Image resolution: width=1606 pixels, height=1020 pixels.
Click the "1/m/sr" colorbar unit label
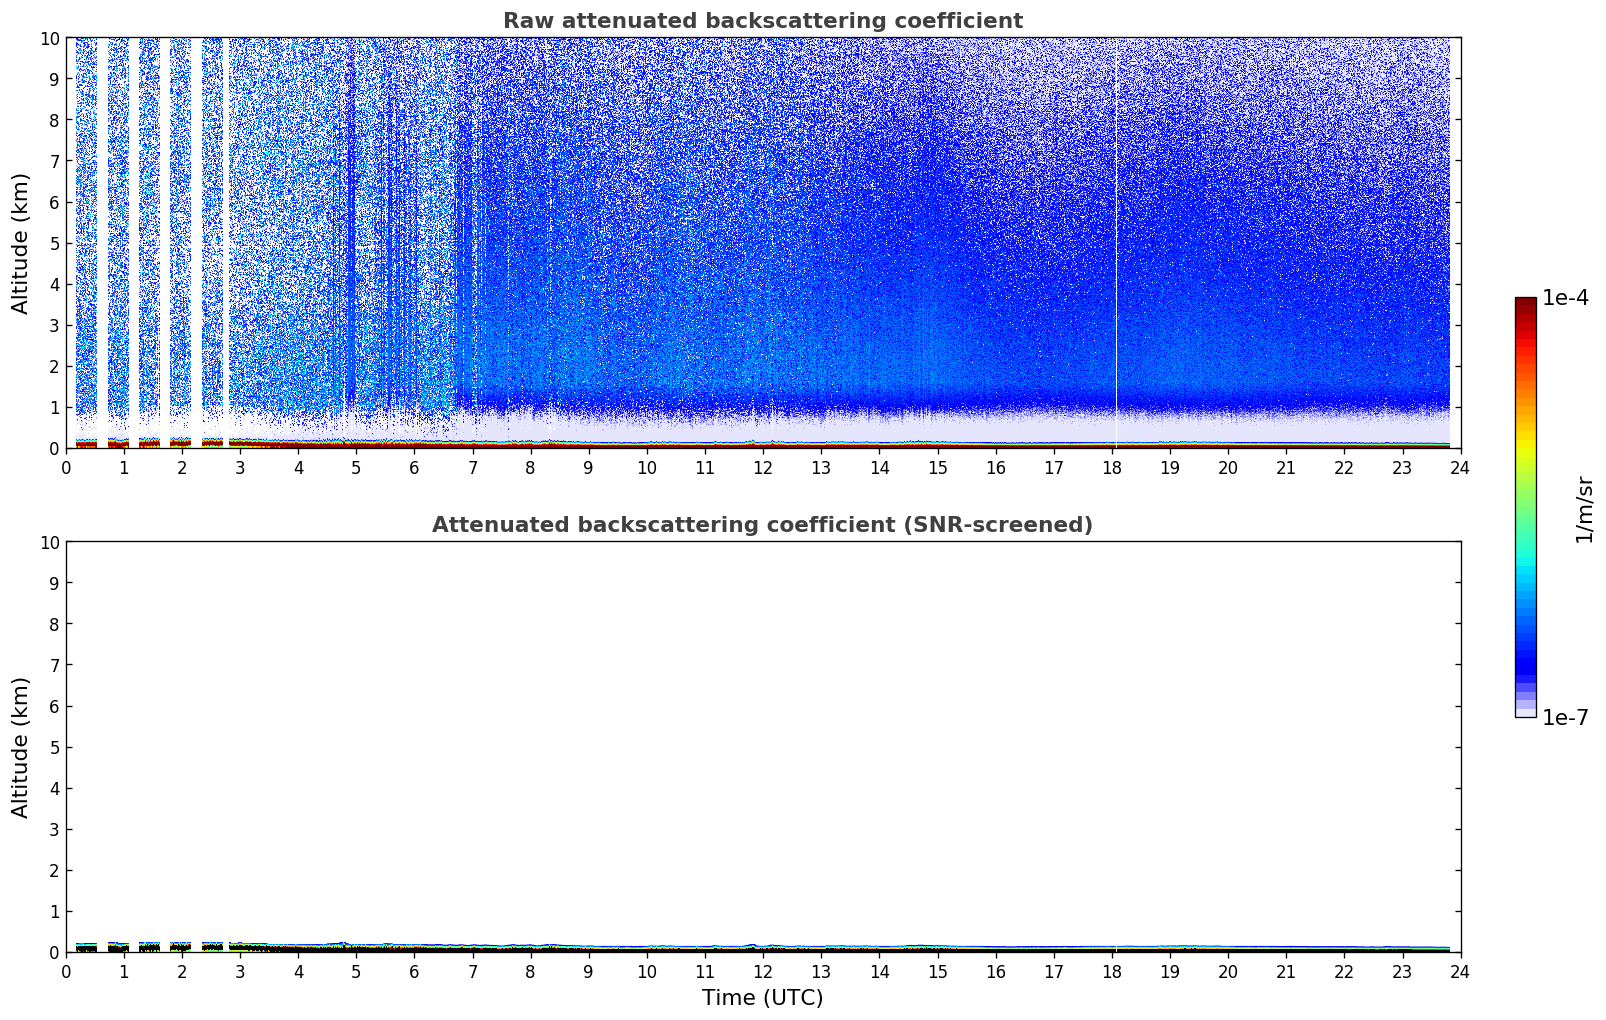click(x=1583, y=509)
